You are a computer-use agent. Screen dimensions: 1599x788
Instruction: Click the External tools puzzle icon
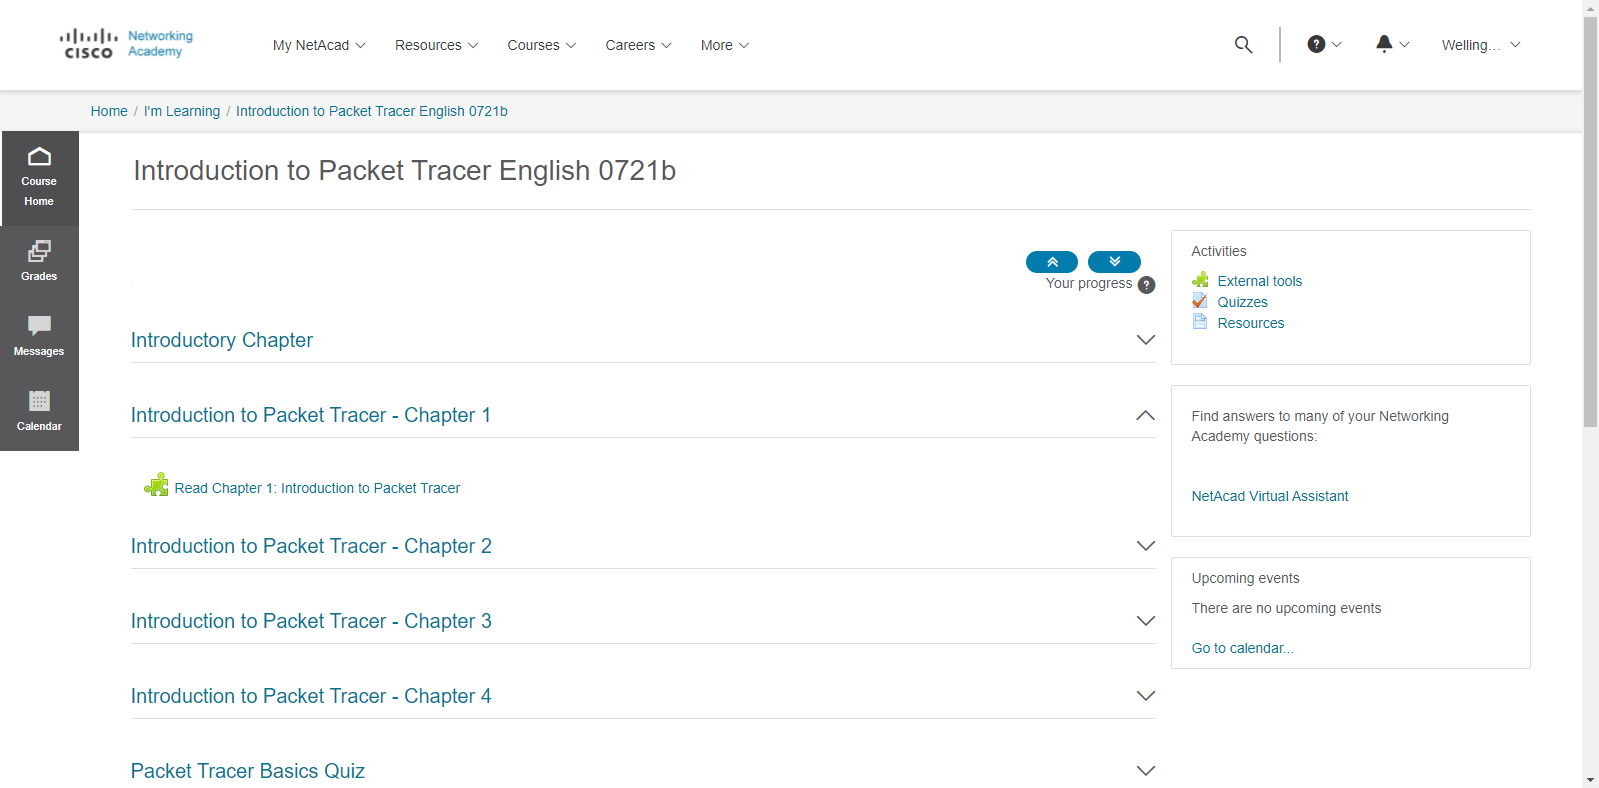(x=1200, y=280)
